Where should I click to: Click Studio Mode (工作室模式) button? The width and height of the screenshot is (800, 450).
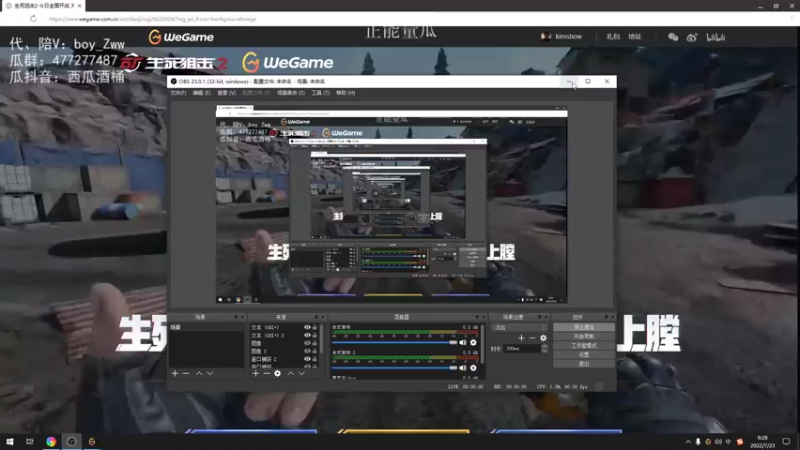584,345
